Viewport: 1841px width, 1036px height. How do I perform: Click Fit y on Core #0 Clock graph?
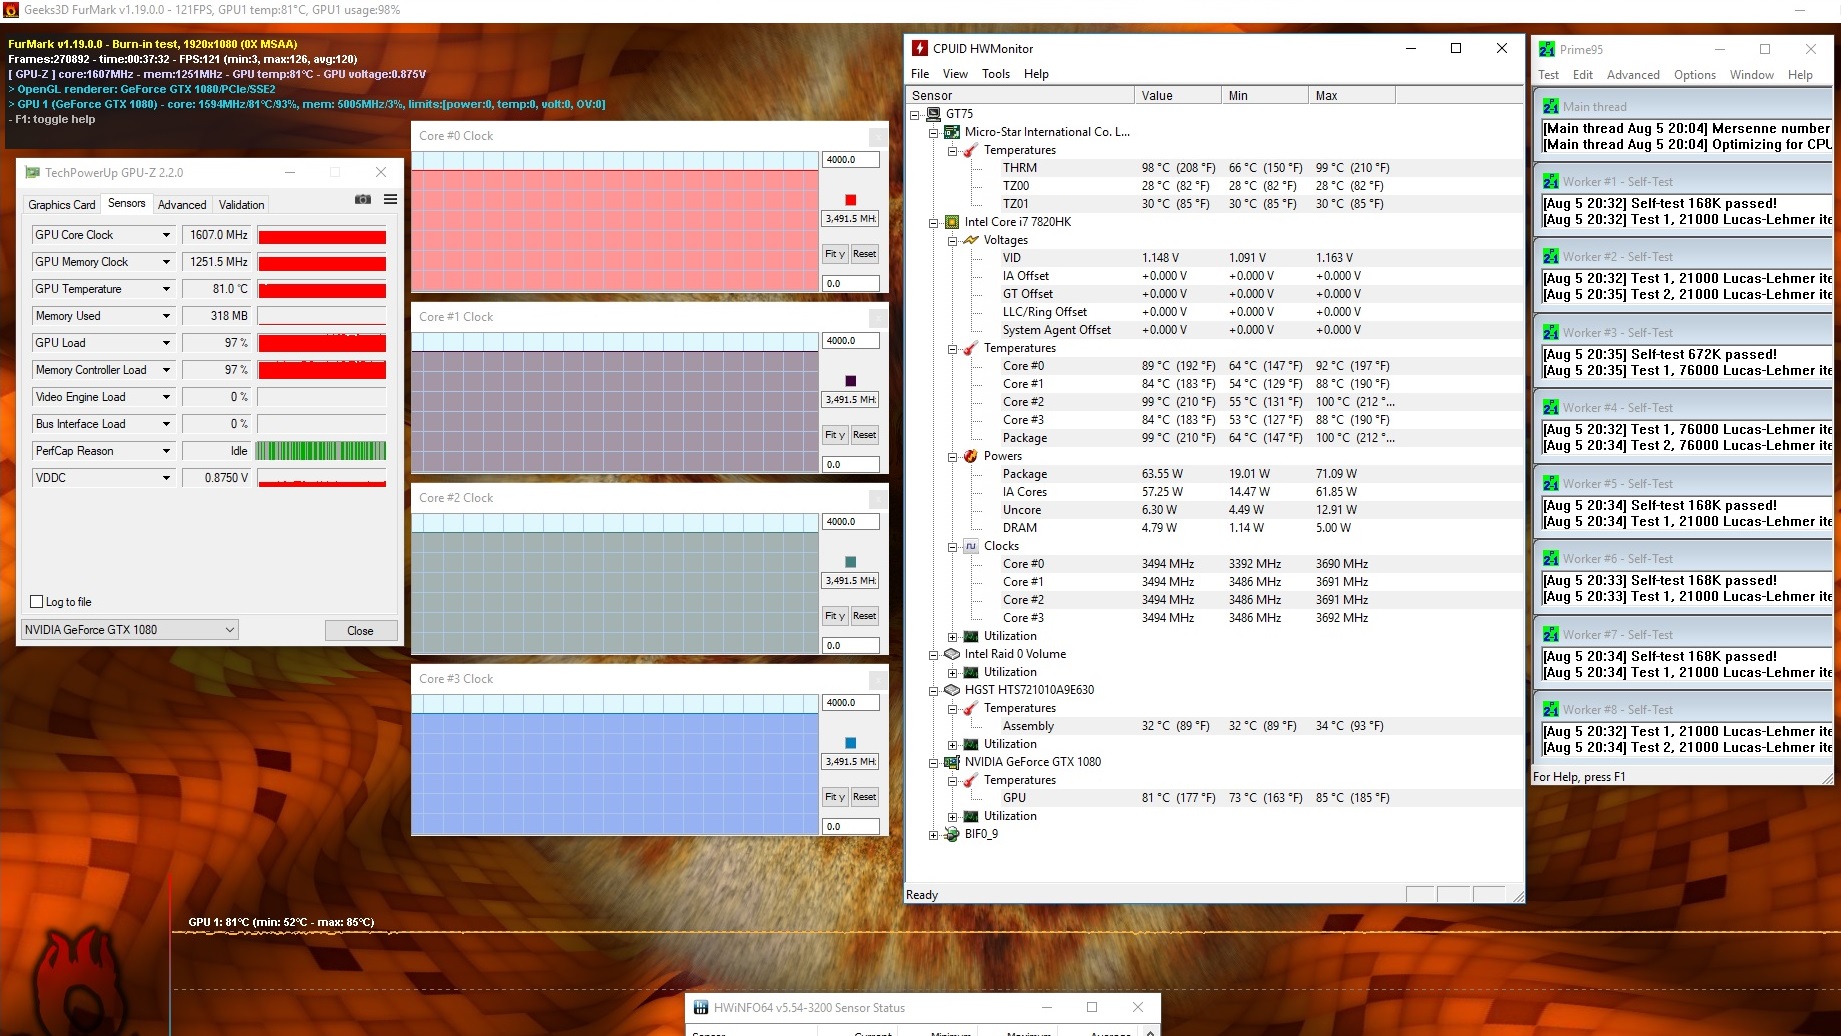[x=835, y=254]
